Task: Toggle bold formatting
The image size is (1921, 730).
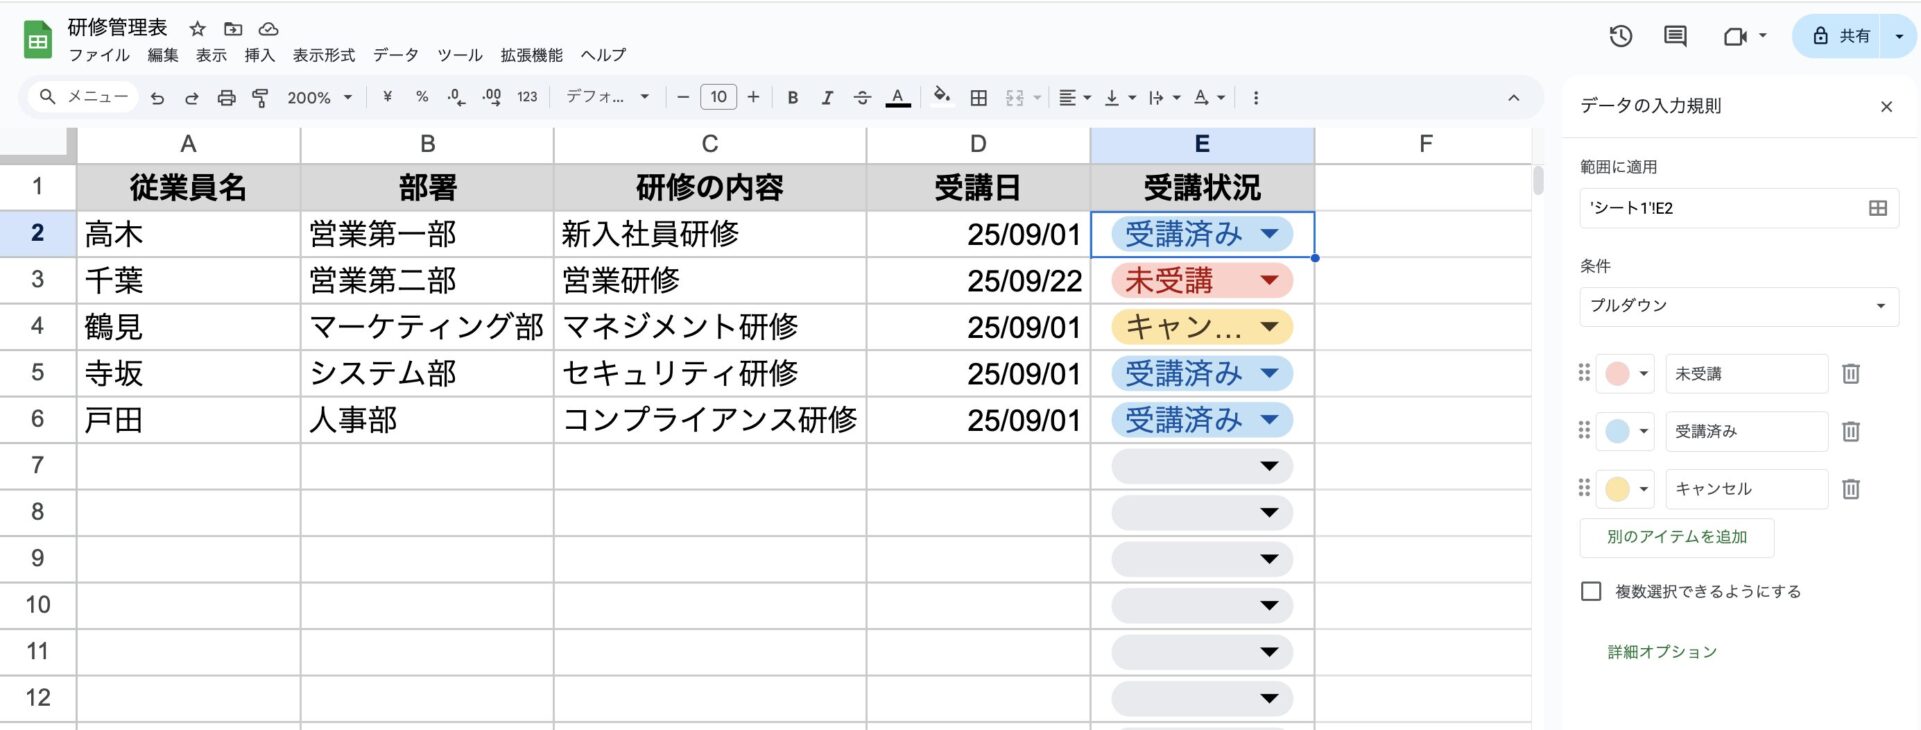Action: [x=792, y=98]
